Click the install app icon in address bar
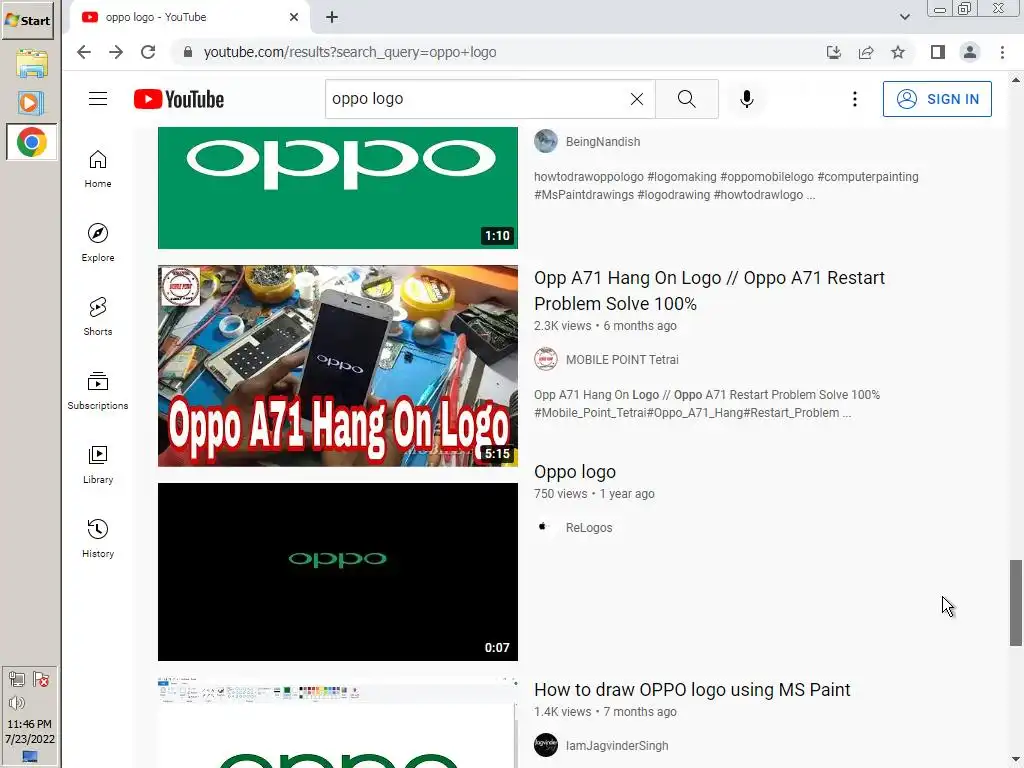The height and width of the screenshot is (768, 1024). click(834, 52)
